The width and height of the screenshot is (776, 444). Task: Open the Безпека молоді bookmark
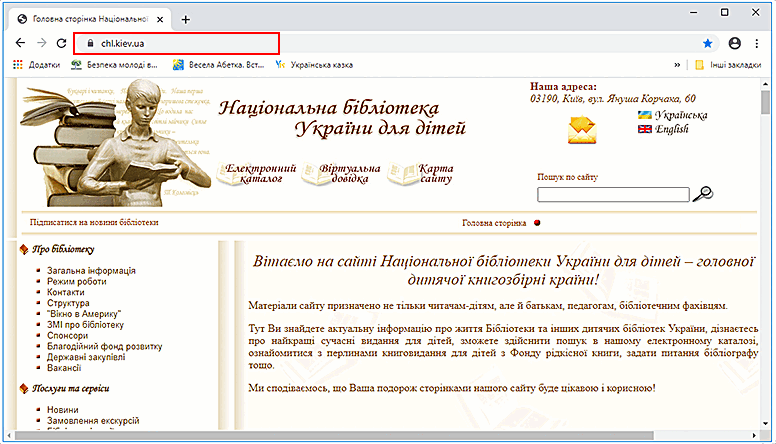[x=114, y=65]
